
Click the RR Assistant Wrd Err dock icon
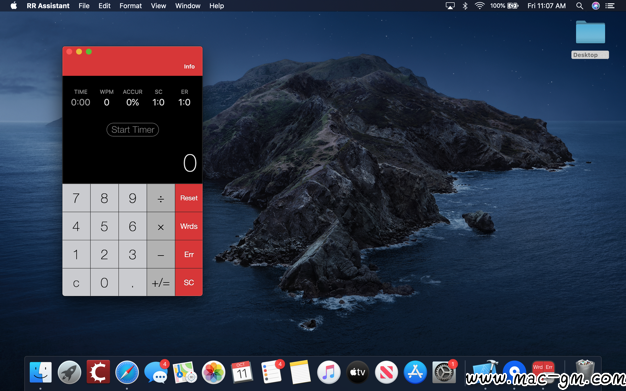[x=543, y=371]
